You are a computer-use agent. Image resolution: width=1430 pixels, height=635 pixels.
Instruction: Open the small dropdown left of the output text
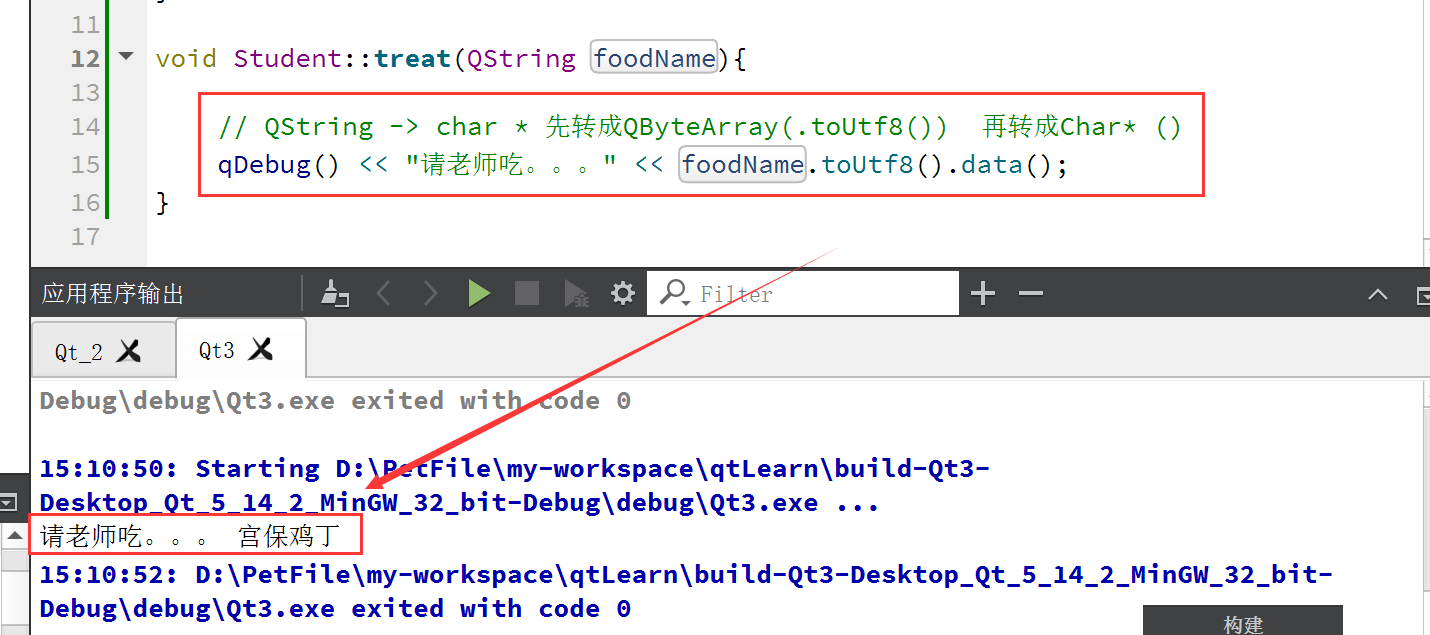[x=9, y=503]
